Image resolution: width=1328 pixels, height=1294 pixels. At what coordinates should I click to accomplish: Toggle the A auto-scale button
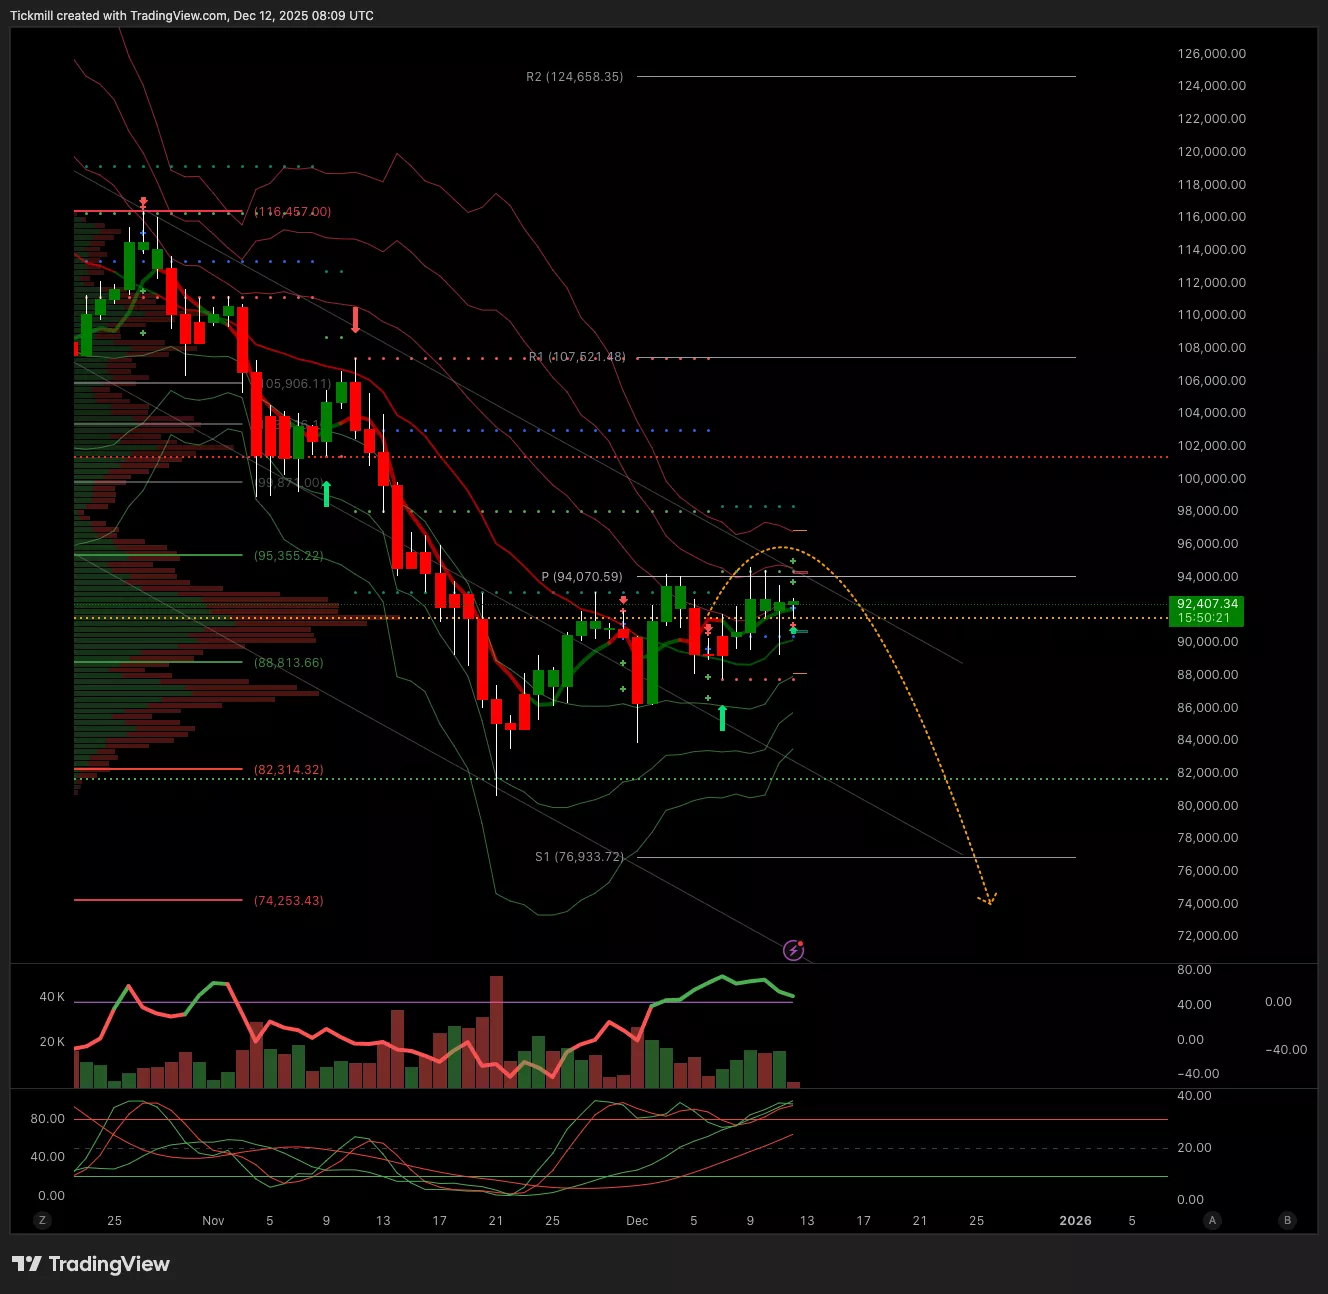tap(1212, 1220)
